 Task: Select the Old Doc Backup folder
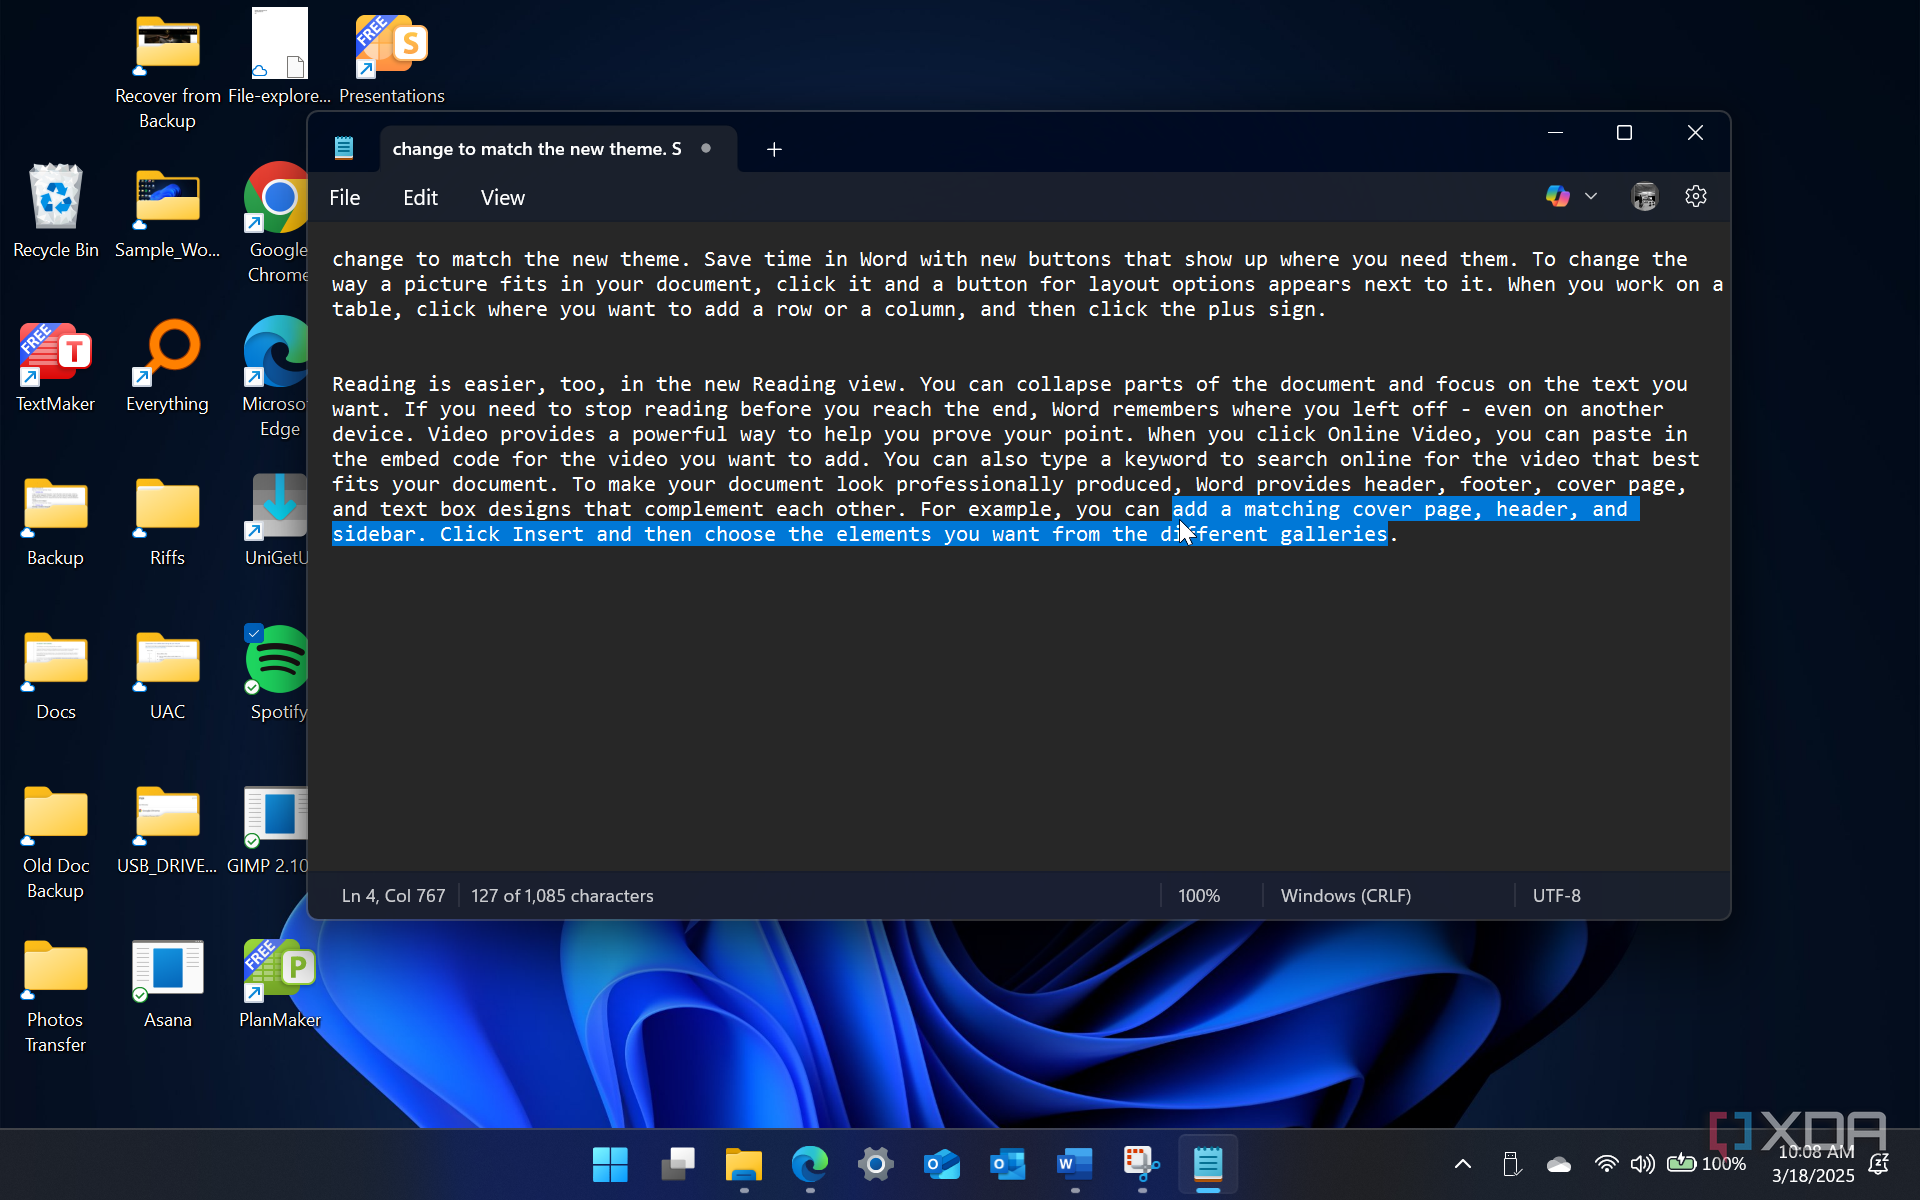point(56,842)
